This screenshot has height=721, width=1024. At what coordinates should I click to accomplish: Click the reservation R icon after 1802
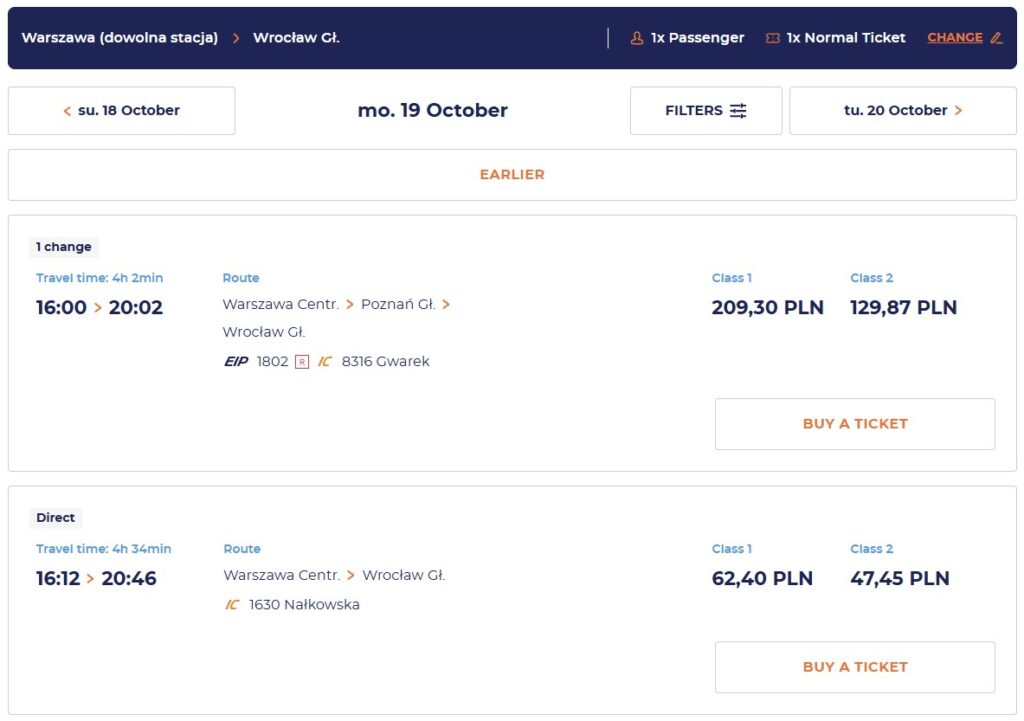[302, 362]
